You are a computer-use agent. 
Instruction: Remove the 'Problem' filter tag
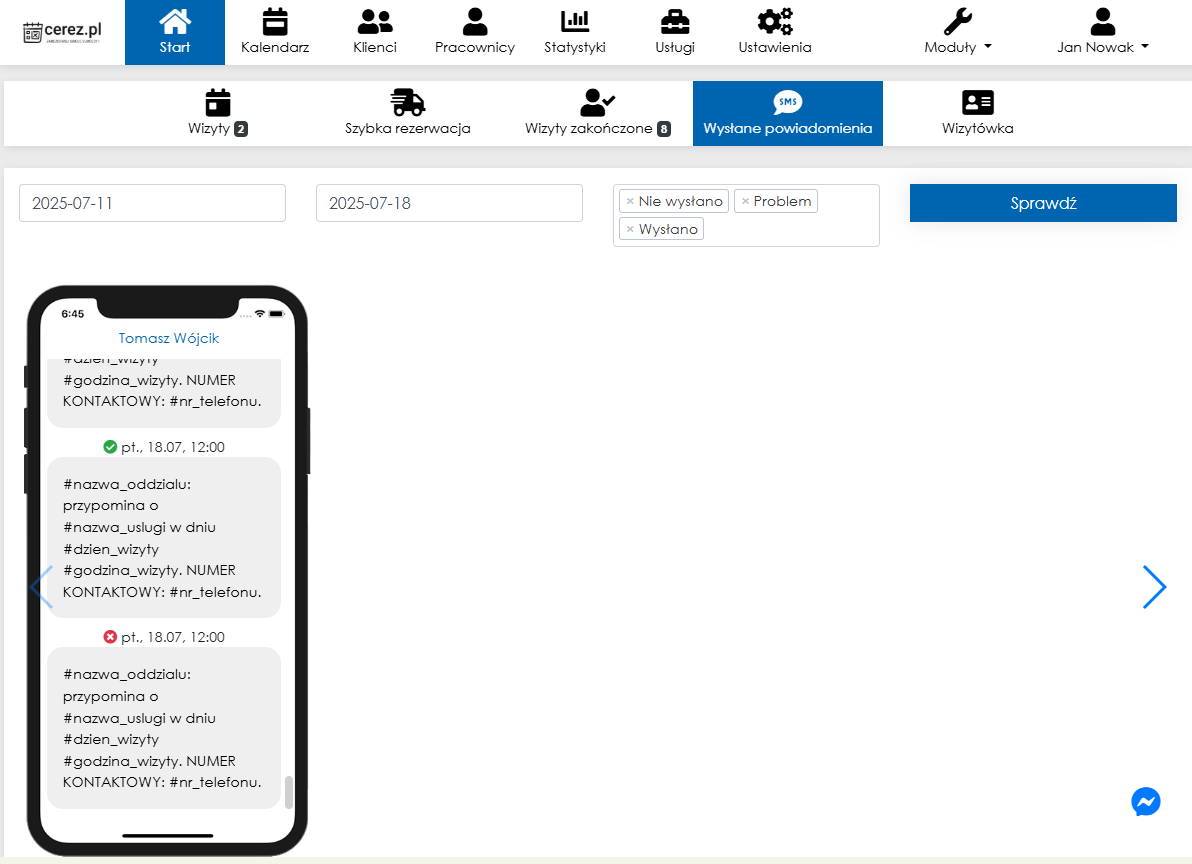(745, 202)
